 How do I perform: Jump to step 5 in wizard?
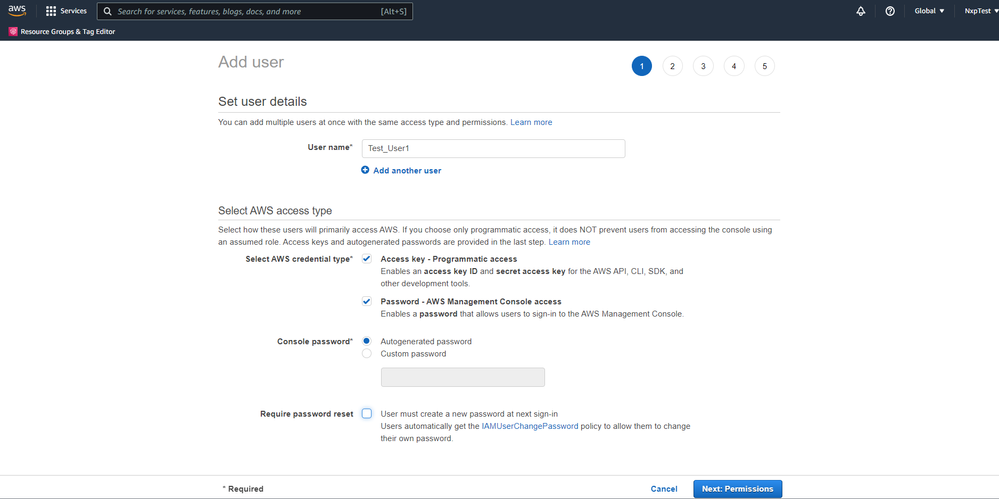coord(765,67)
